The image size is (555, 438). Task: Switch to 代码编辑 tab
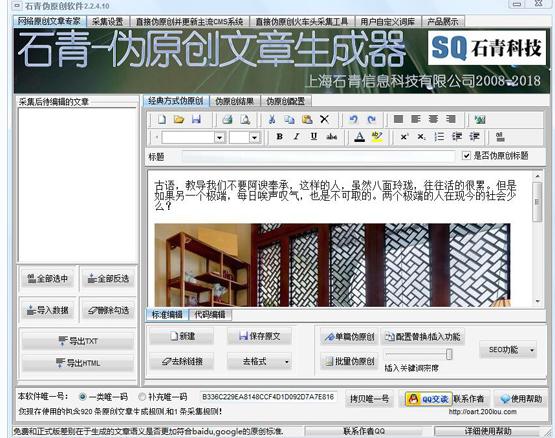(210, 314)
